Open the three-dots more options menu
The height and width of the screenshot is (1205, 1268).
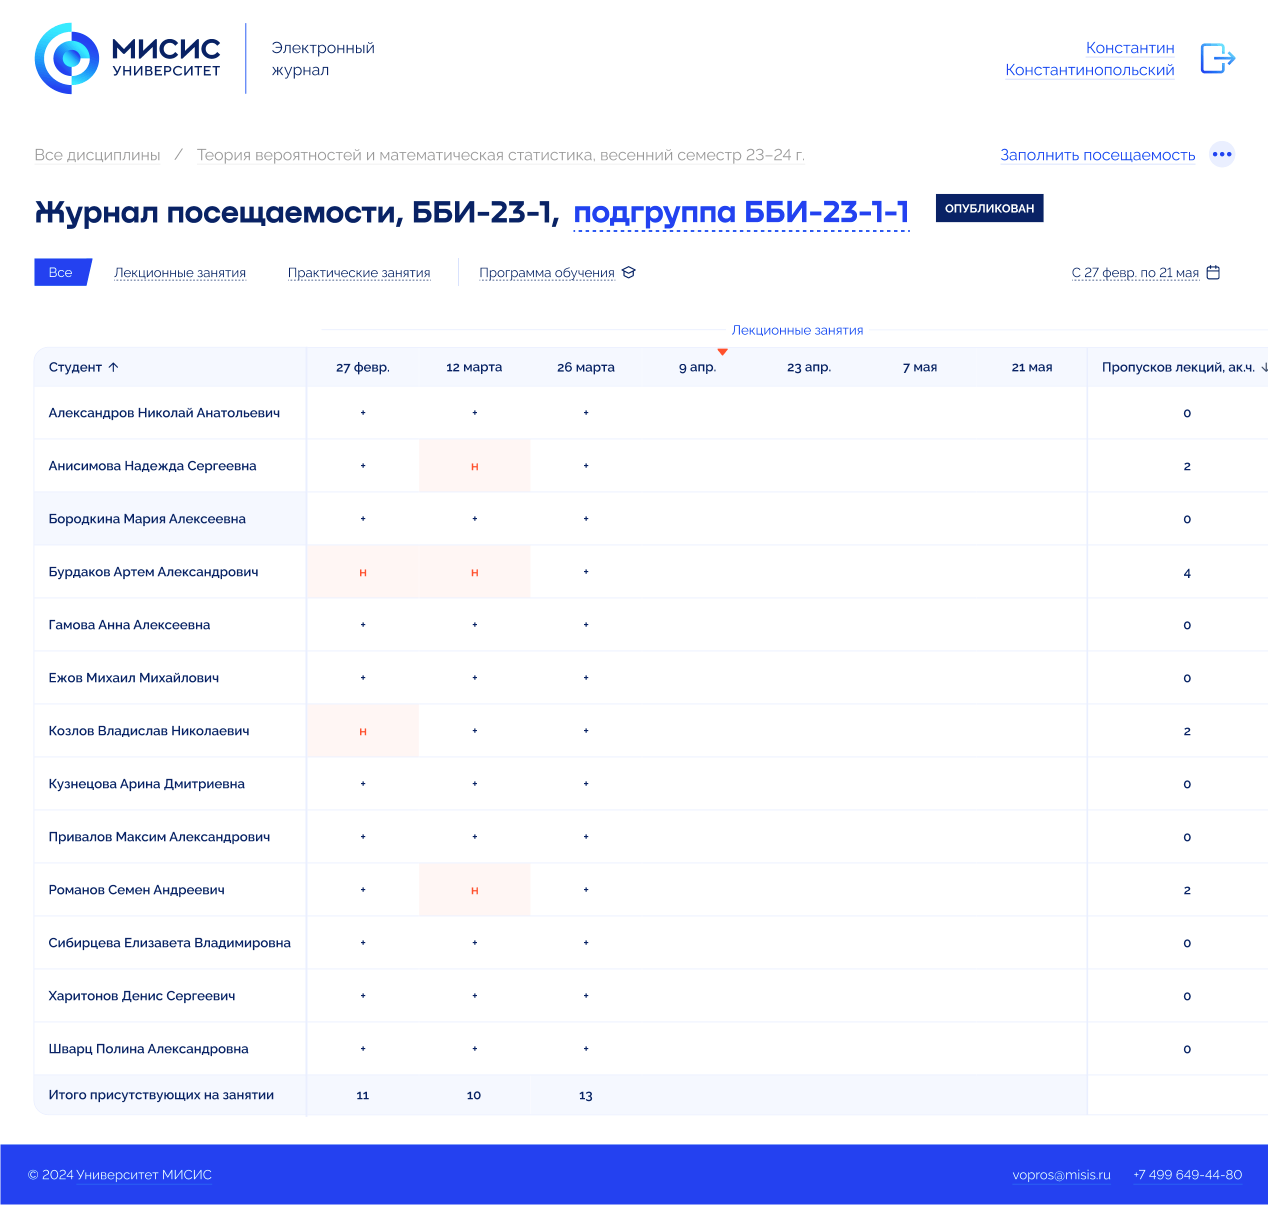1222,154
